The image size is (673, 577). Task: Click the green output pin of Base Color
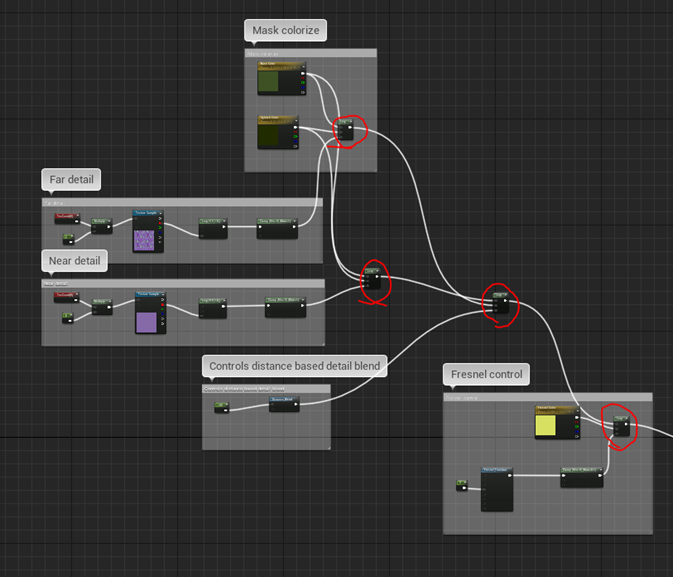coord(303,82)
